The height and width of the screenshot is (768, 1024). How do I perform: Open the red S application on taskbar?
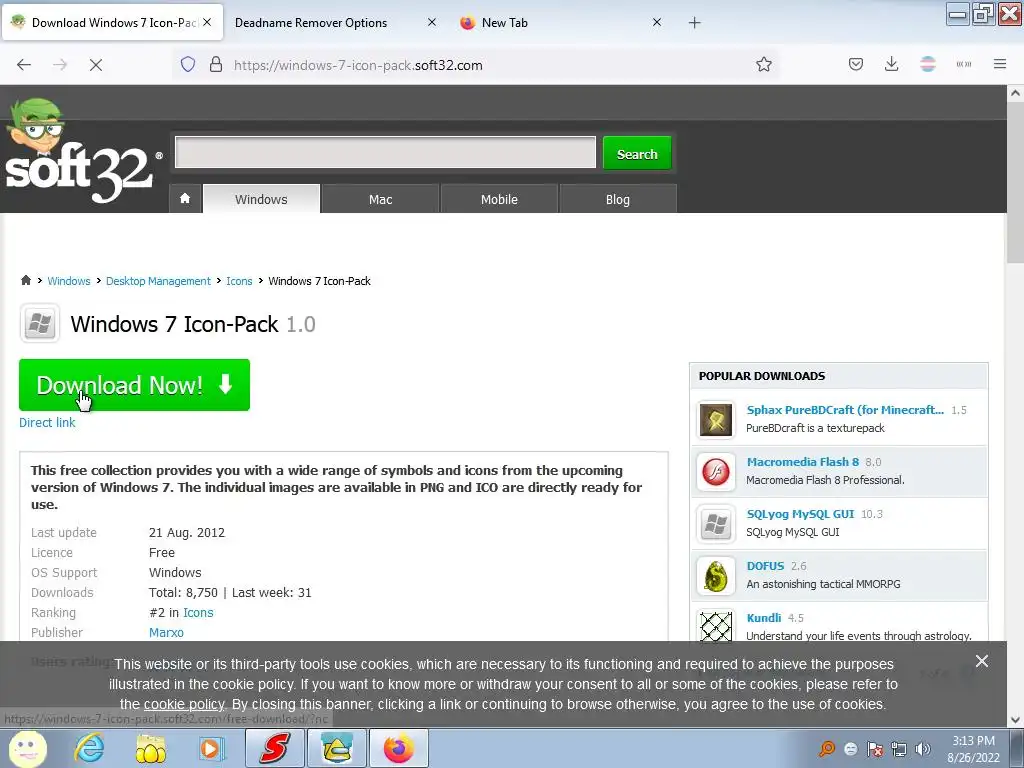tap(275, 748)
